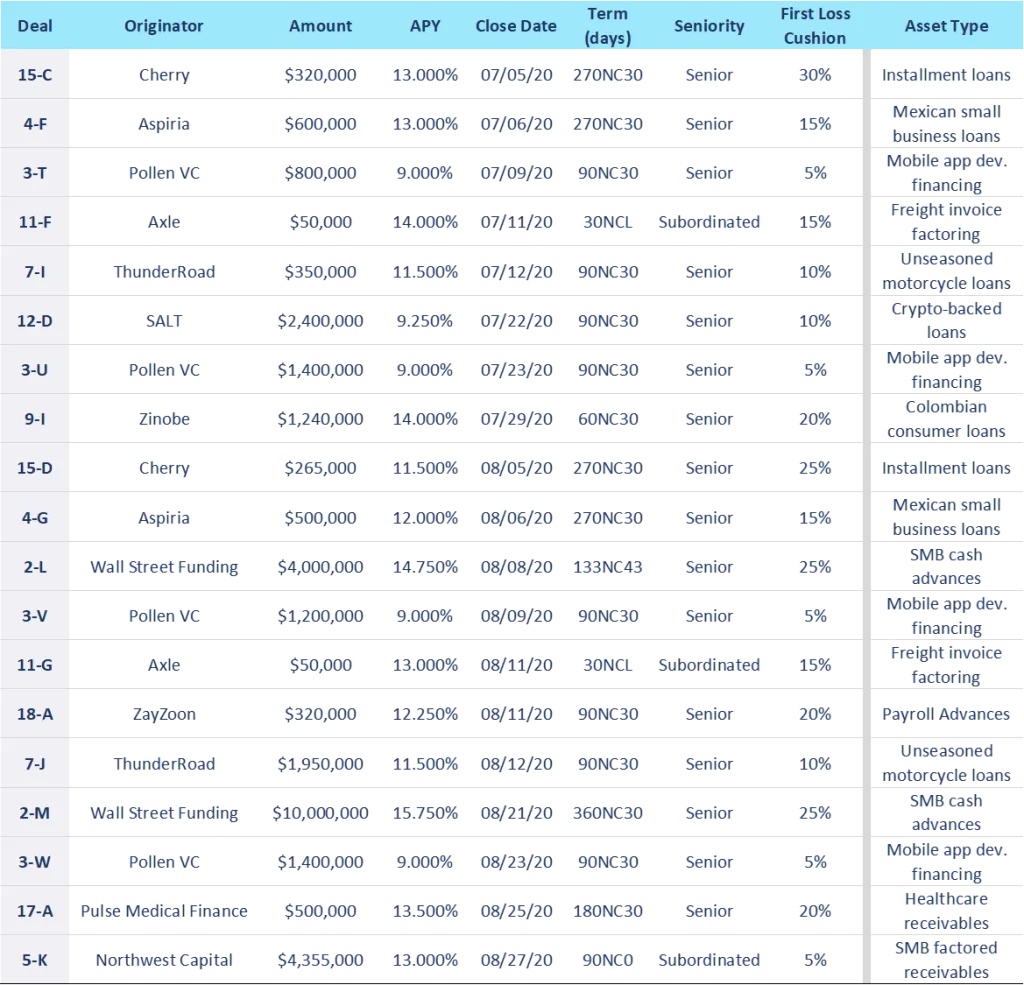Viewport: 1024px width, 985px height.
Task: Click the $1,950,000 amount cell
Action: point(321,764)
